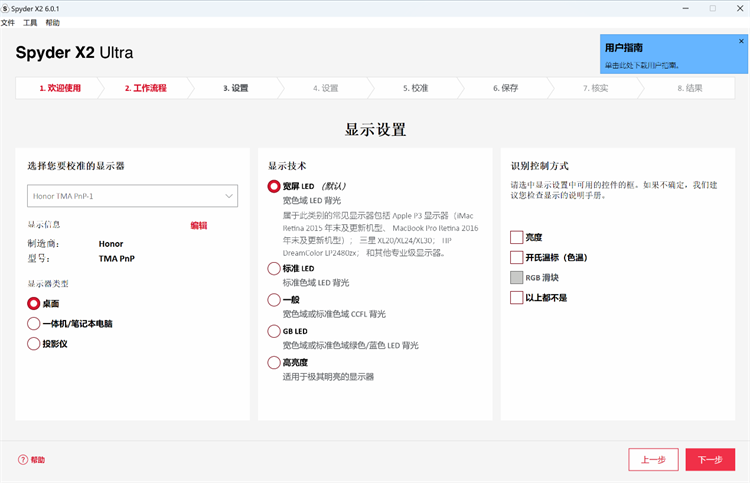Click the 显示设置 page heading

click(x=375, y=130)
